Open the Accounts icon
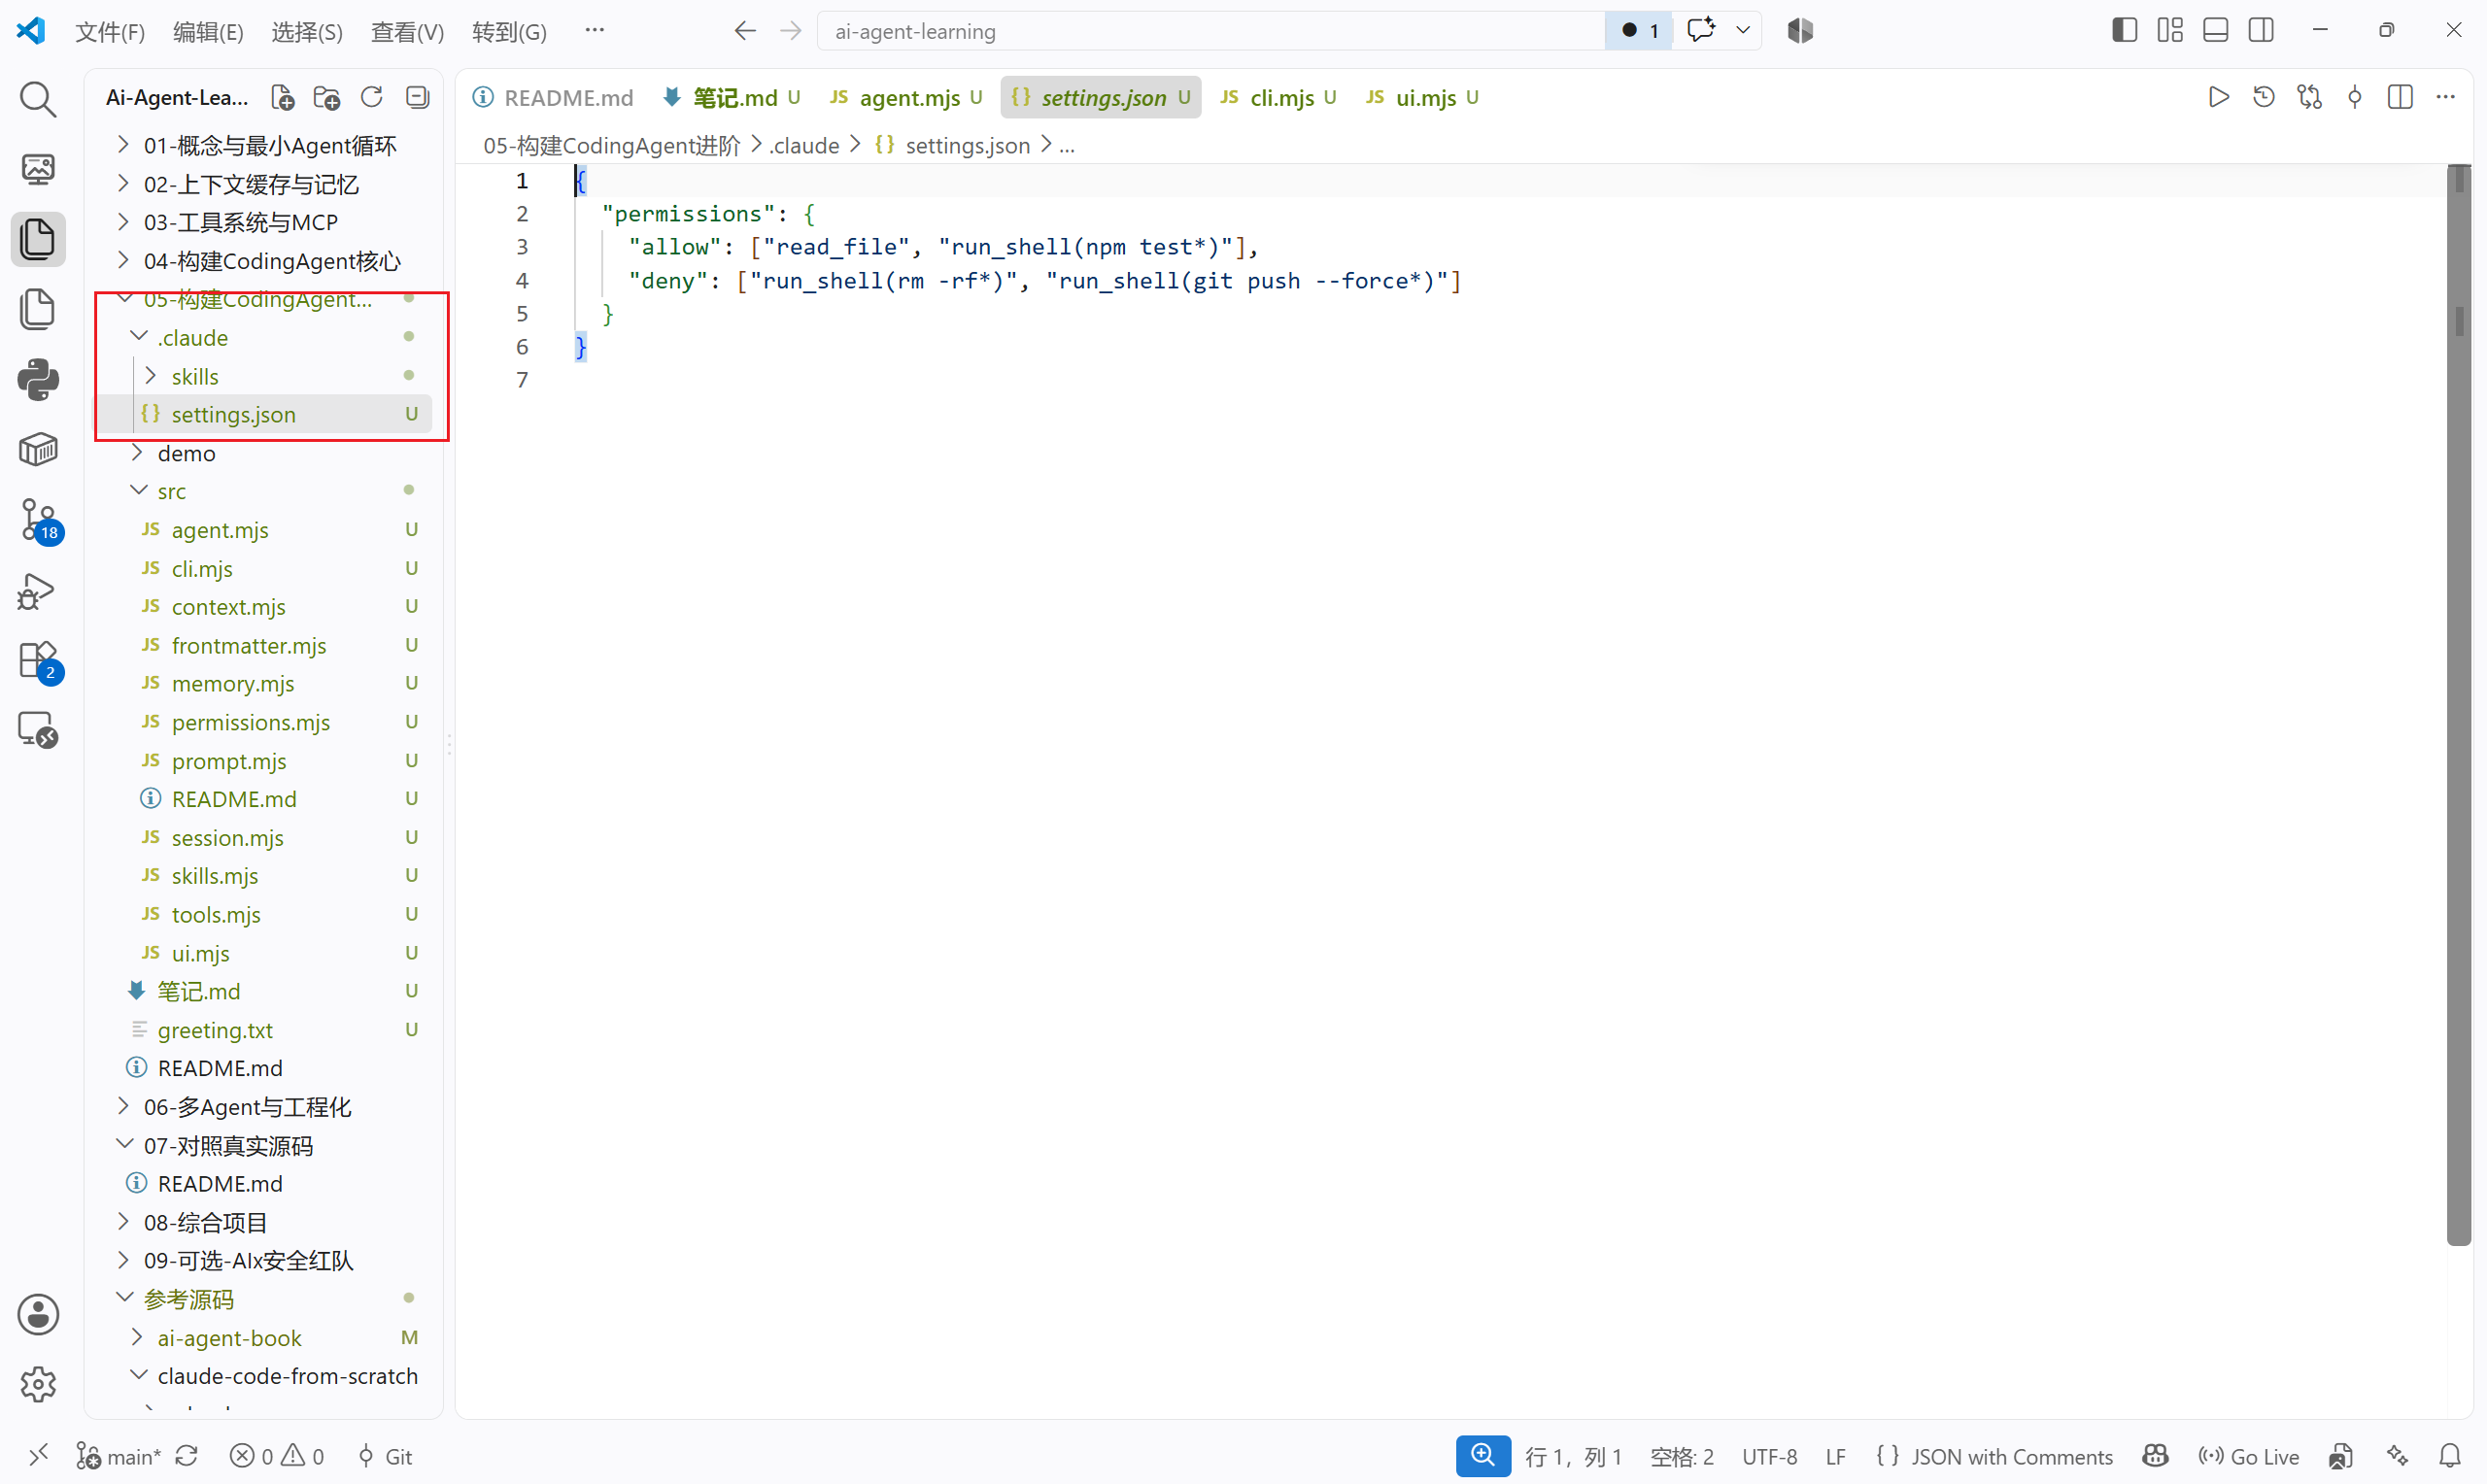The height and width of the screenshot is (1484, 2487). (x=38, y=1314)
